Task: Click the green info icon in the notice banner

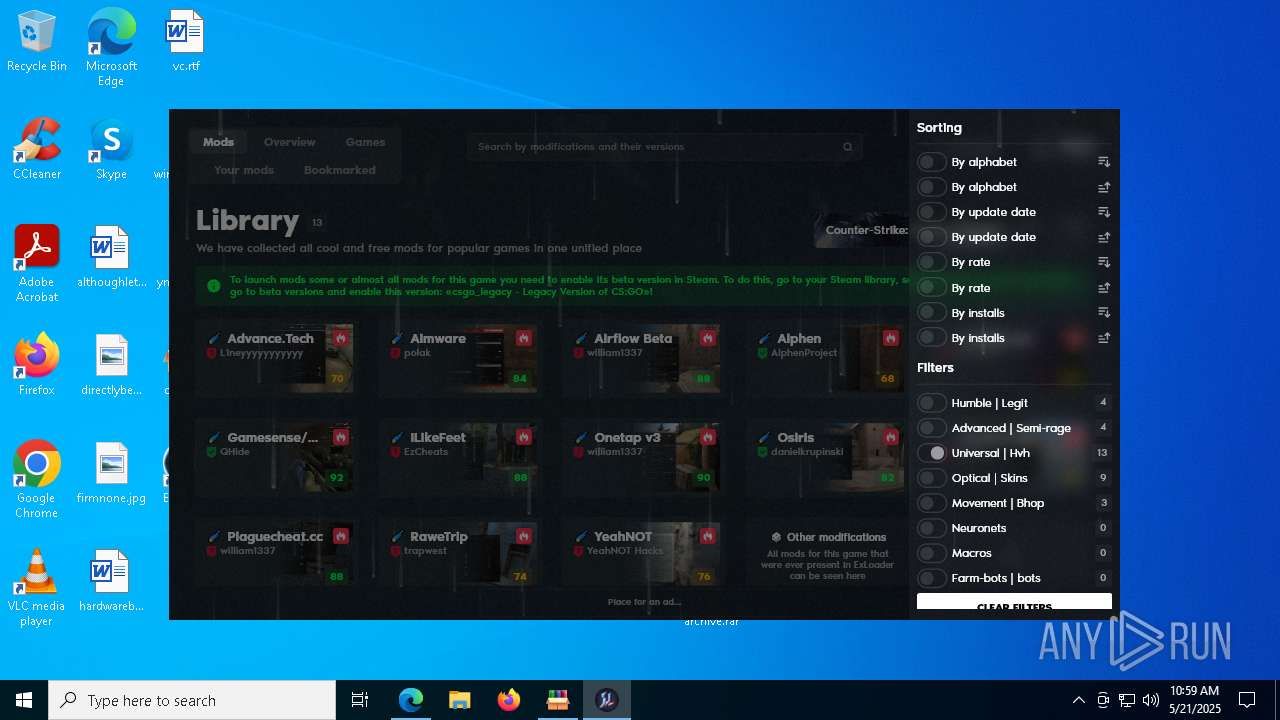Action: (213, 286)
